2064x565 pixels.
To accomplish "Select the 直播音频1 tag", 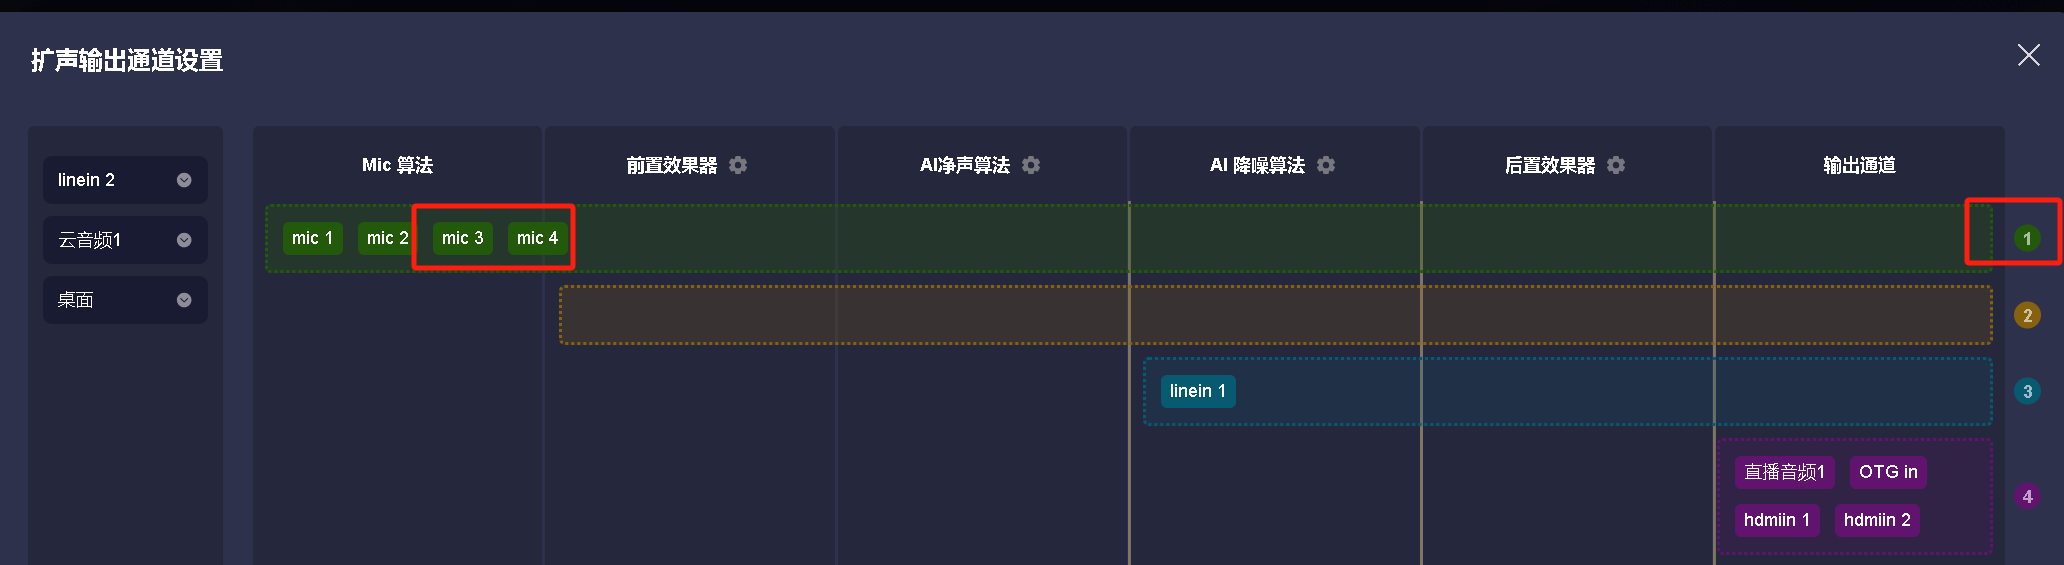I will tap(1784, 472).
